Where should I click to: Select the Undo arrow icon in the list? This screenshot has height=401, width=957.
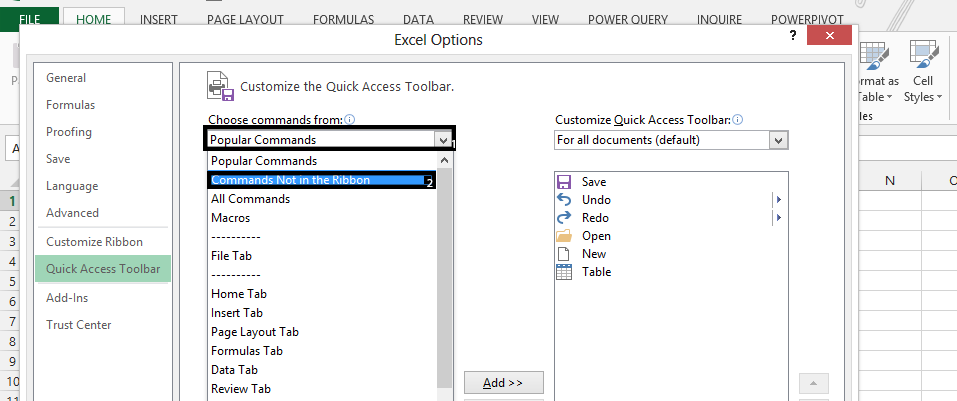point(564,200)
